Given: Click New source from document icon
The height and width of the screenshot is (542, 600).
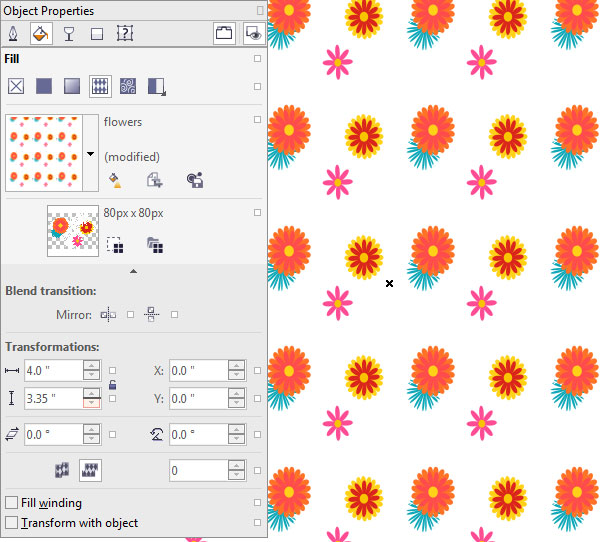Looking at the screenshot, I should click(x=115, y=245).
